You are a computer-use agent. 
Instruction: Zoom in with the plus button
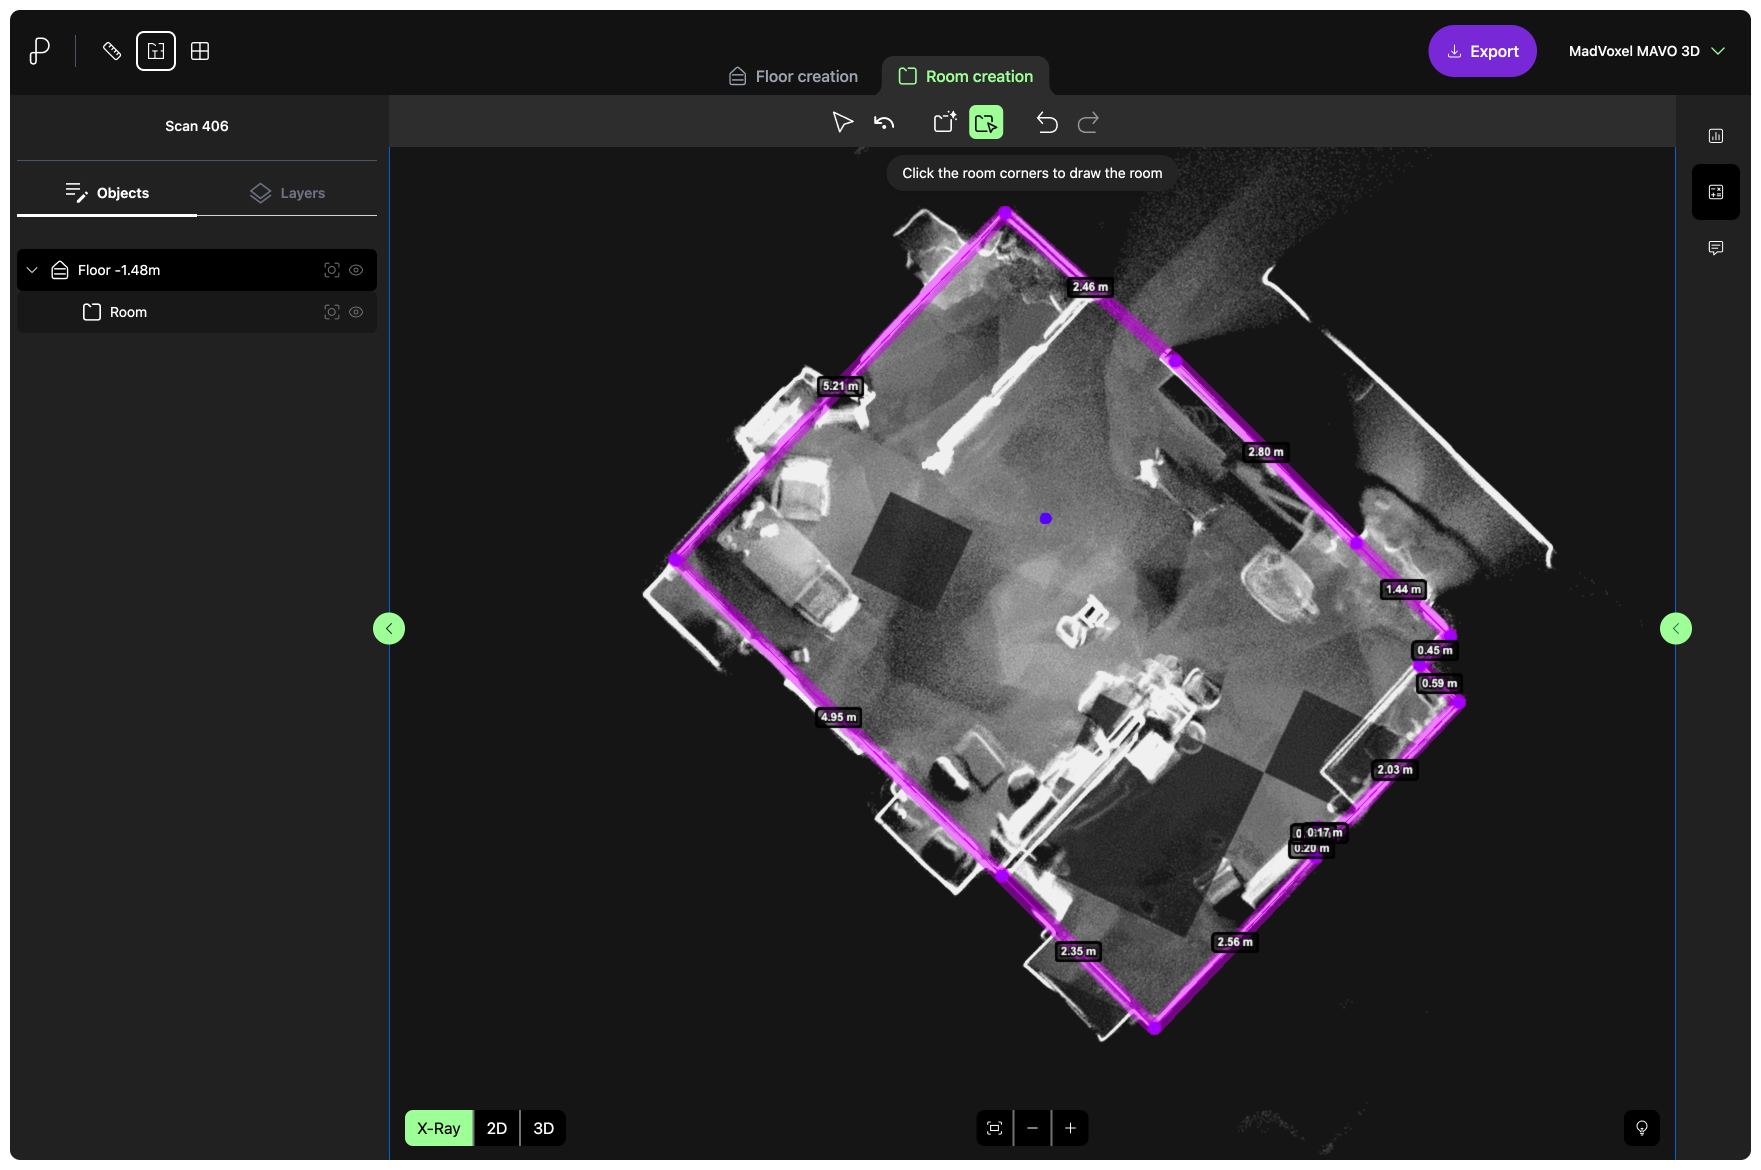point(1070,1128)
